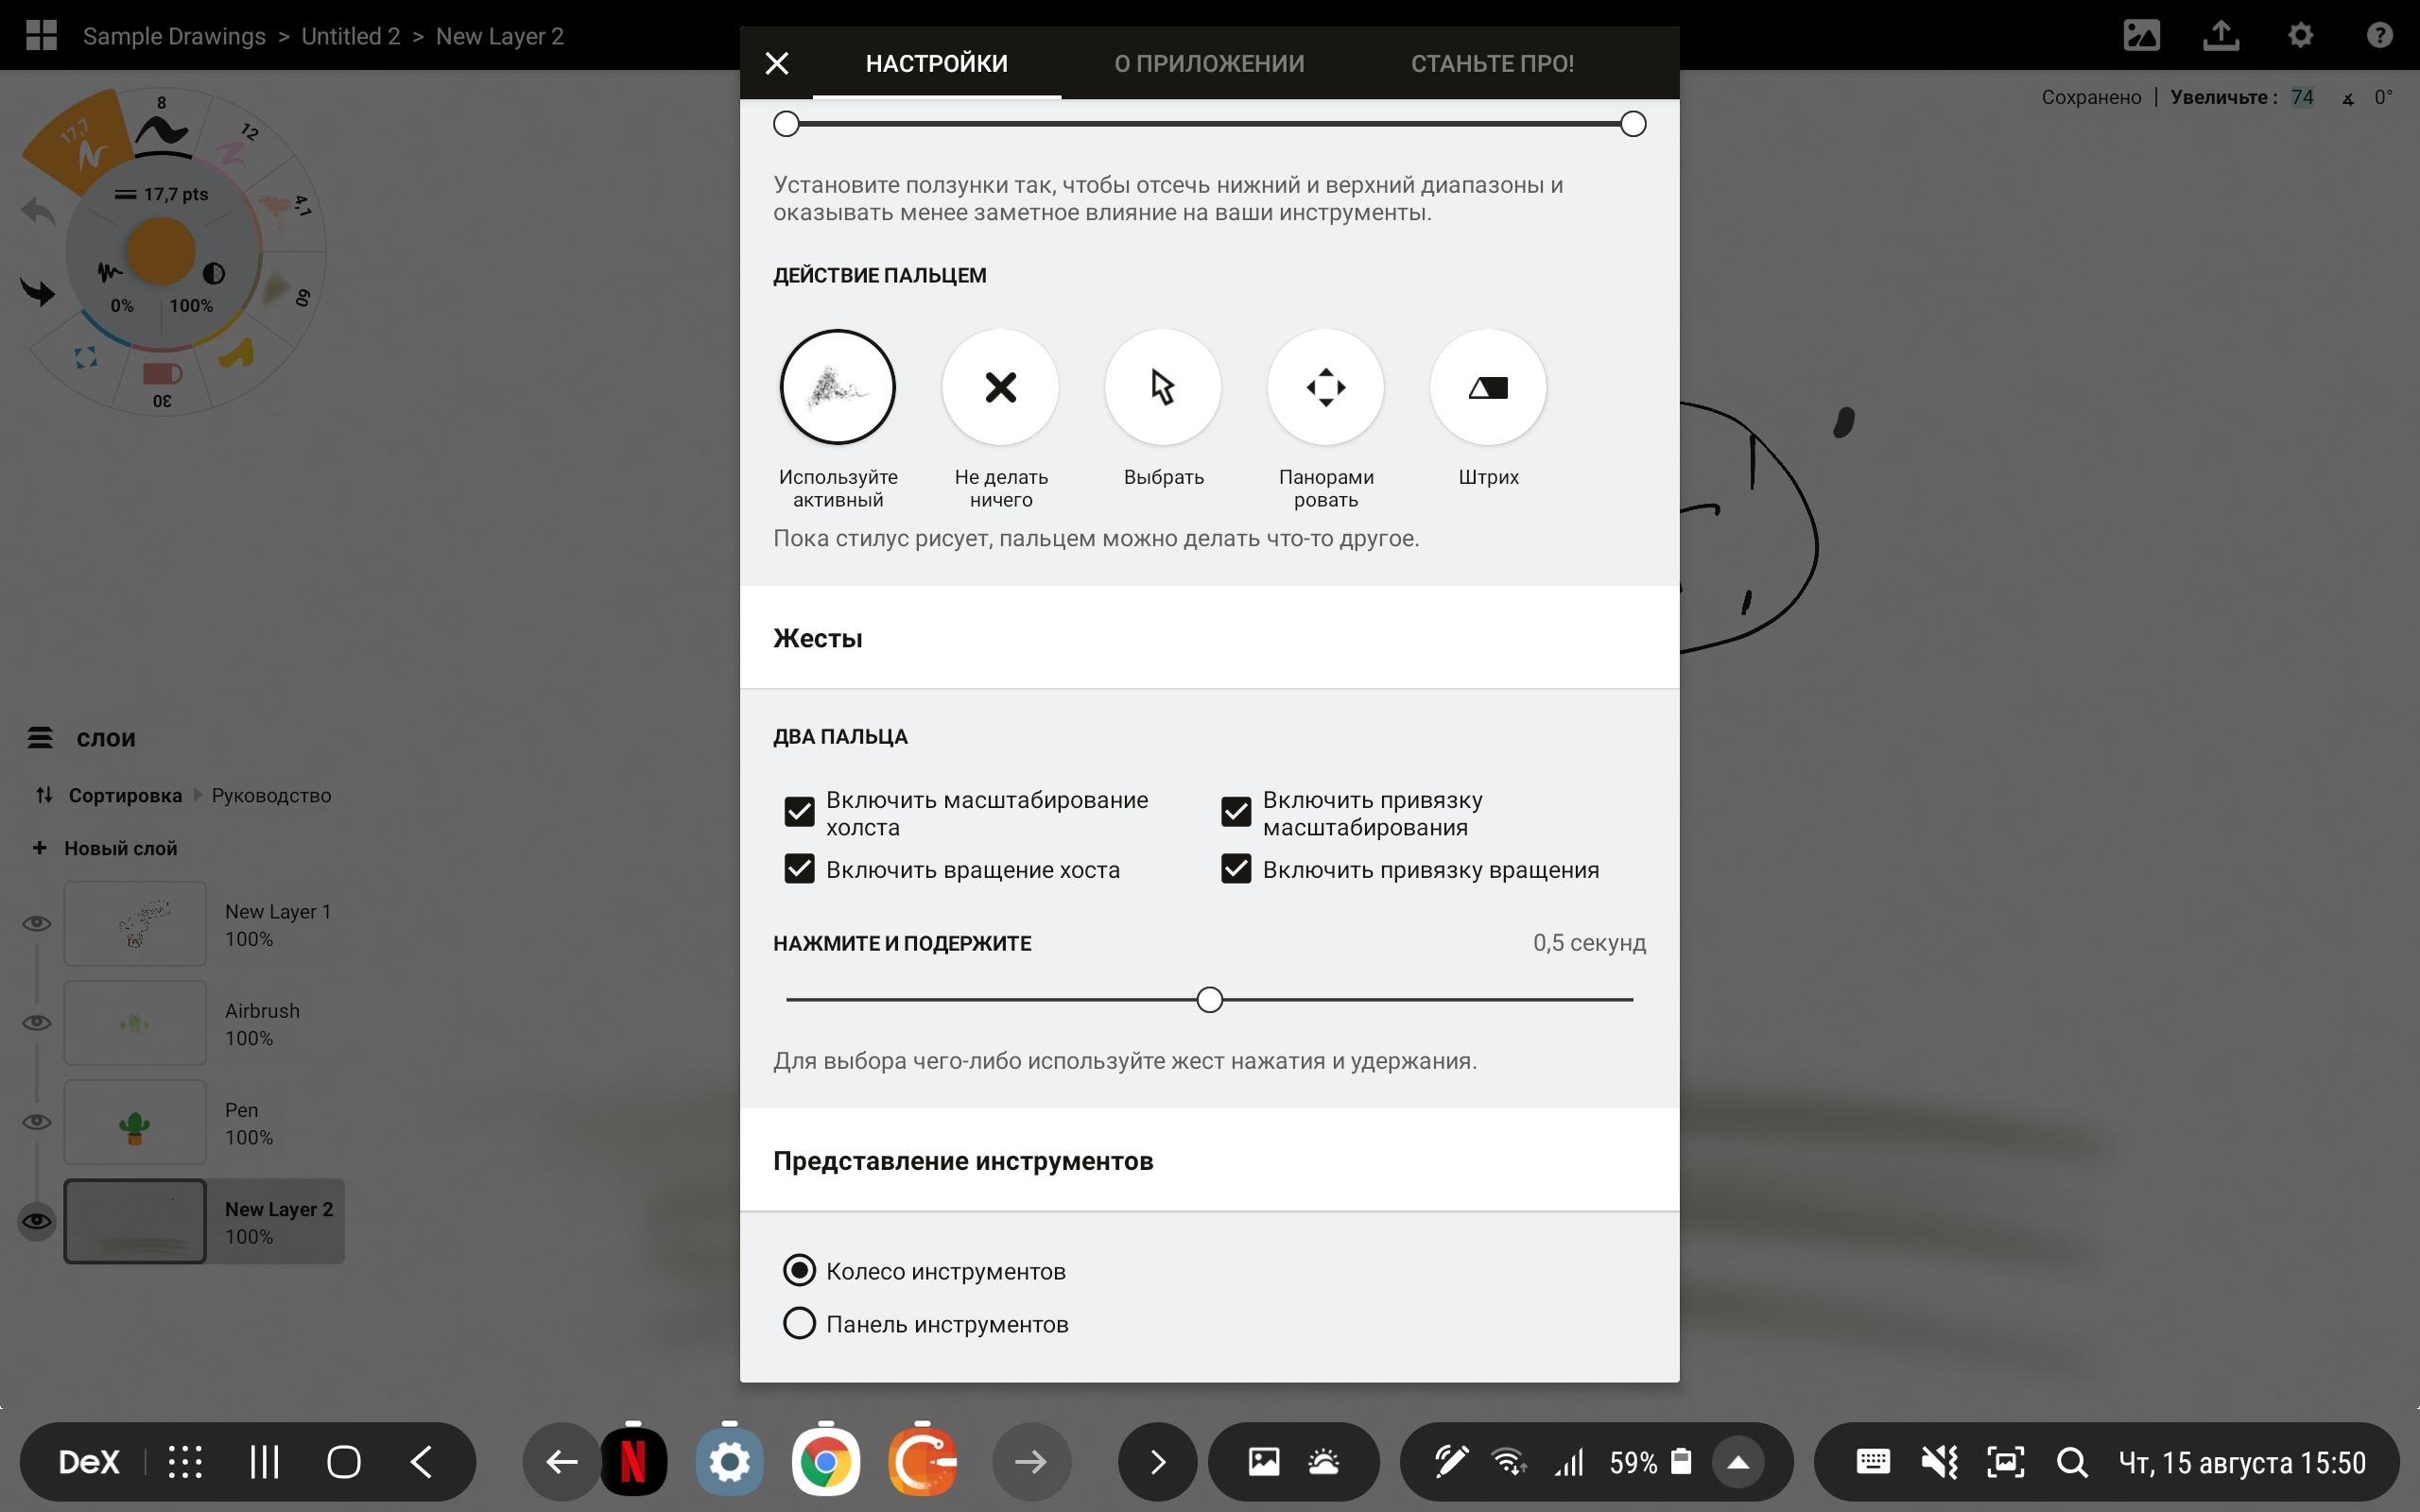Uncheck 'Включить масштабирование холста' checkbox
Image resolution: width=2420 pixels, height=1512 pixels.
click(x=799, y=811)
